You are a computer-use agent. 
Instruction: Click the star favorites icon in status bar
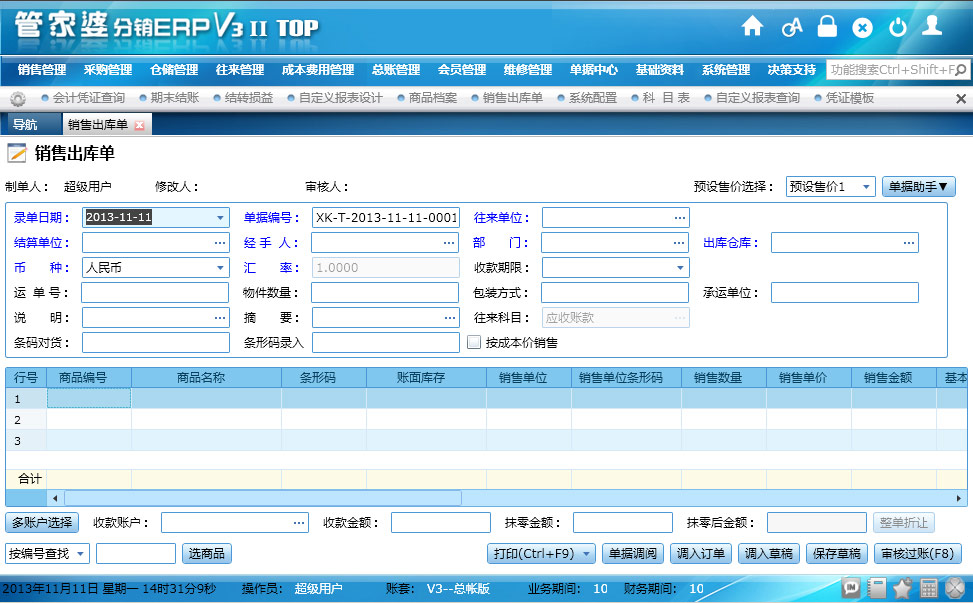903,588
